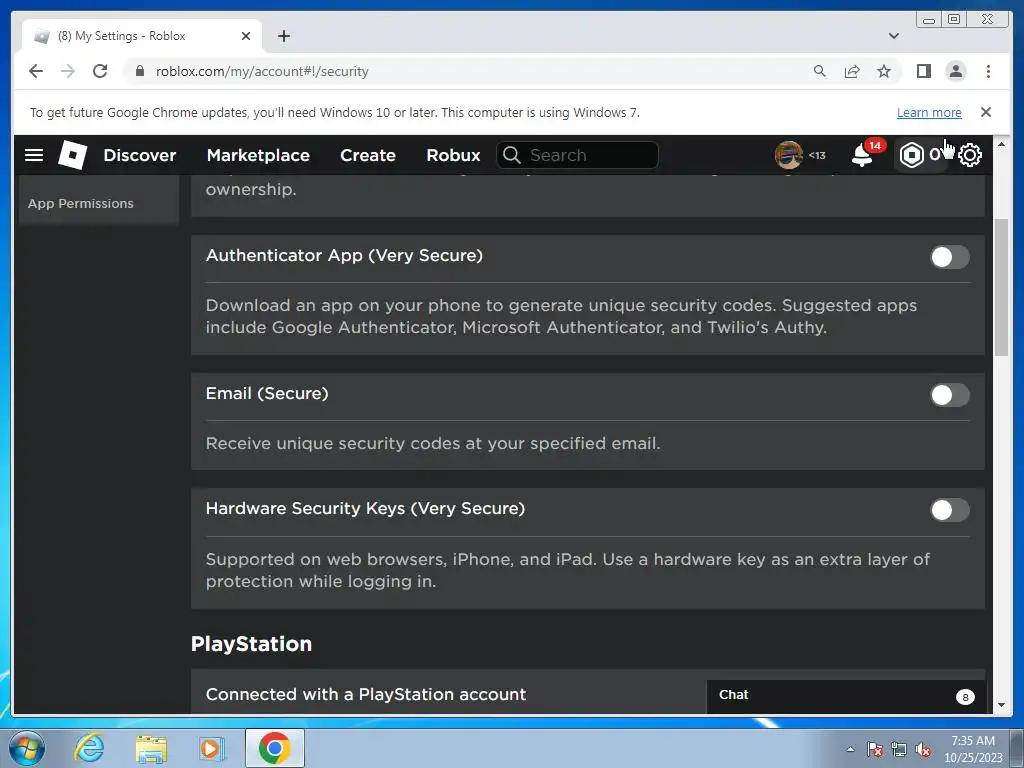Open the Discover menu item
1024x768 pixels.
tap(140, 155)
